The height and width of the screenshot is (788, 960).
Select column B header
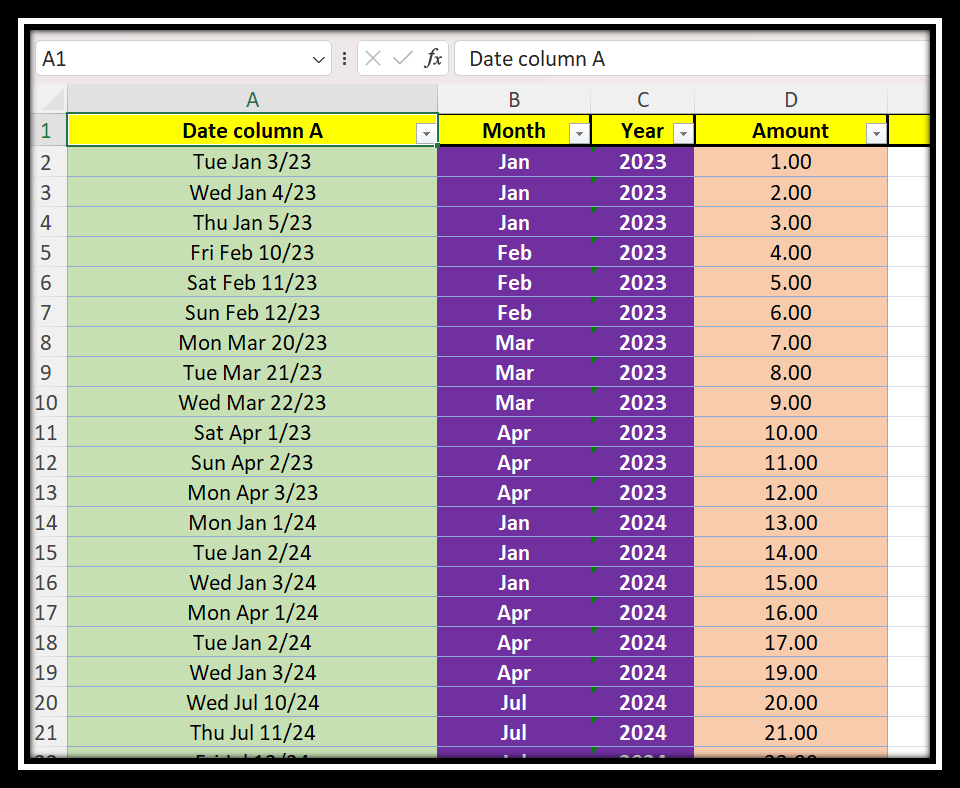[x=514, y=99]
